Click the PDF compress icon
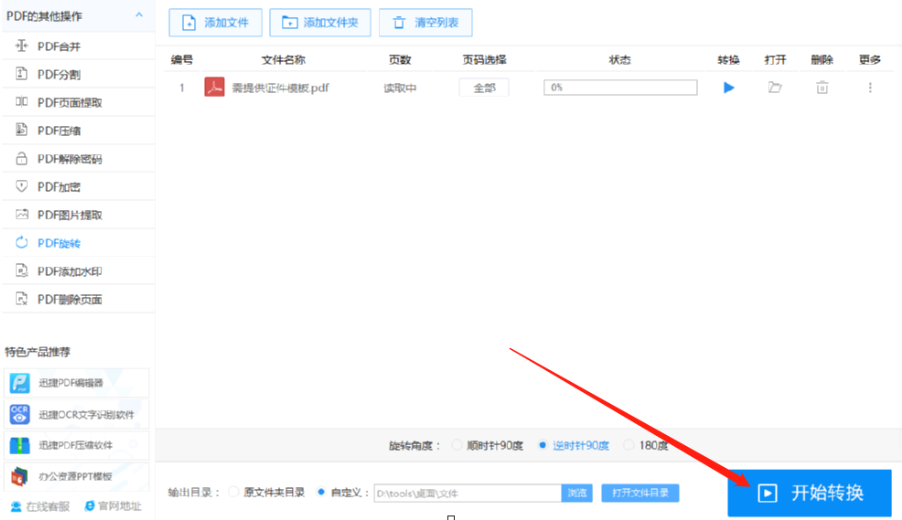 point(21,129)
